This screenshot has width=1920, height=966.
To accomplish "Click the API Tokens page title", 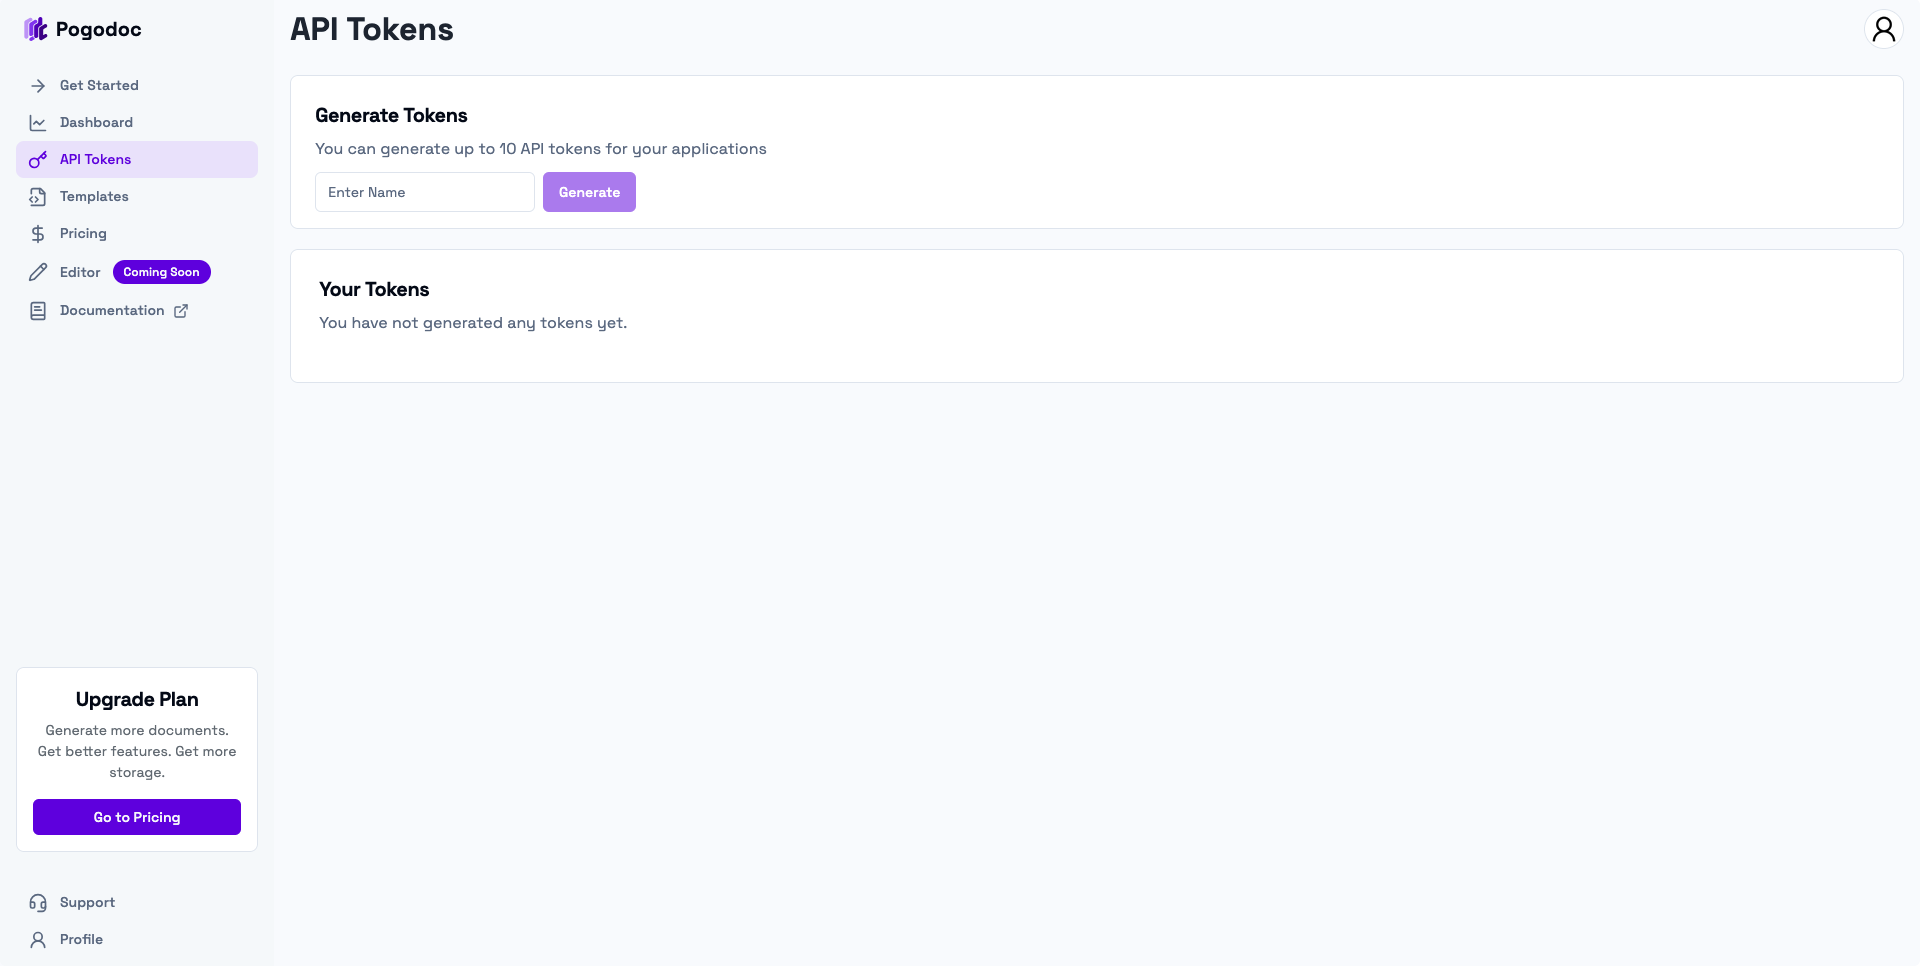I will point(372,29).
